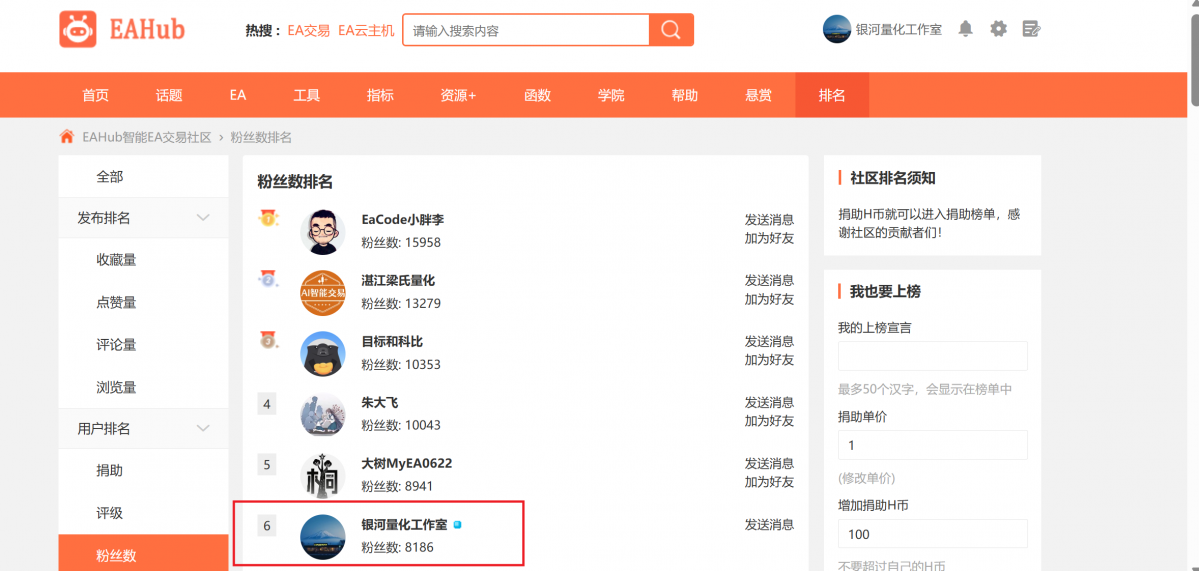Click the EAHub robot logo icon
Screen dimensions: 1199x571
78,30
